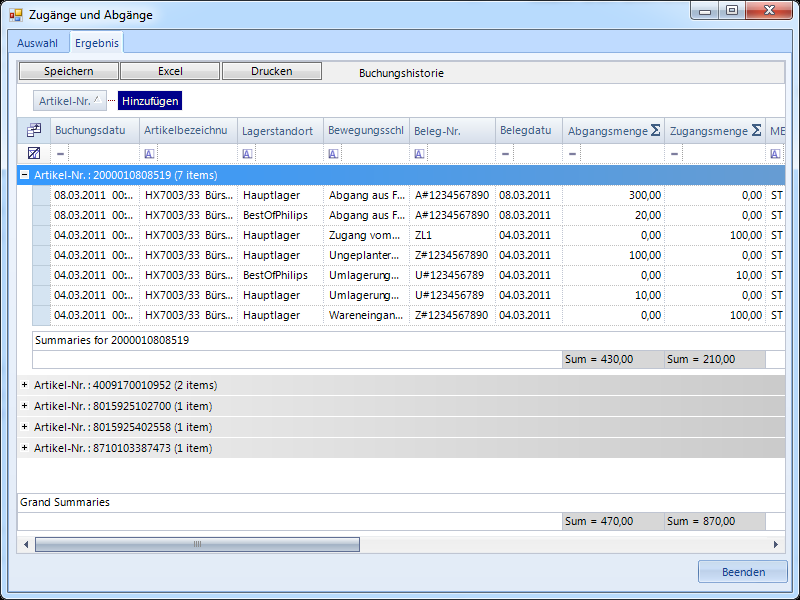Viewport: 800px width, 600px height.
Task: Click the application icon in the title bar
Action: (16, 15)
